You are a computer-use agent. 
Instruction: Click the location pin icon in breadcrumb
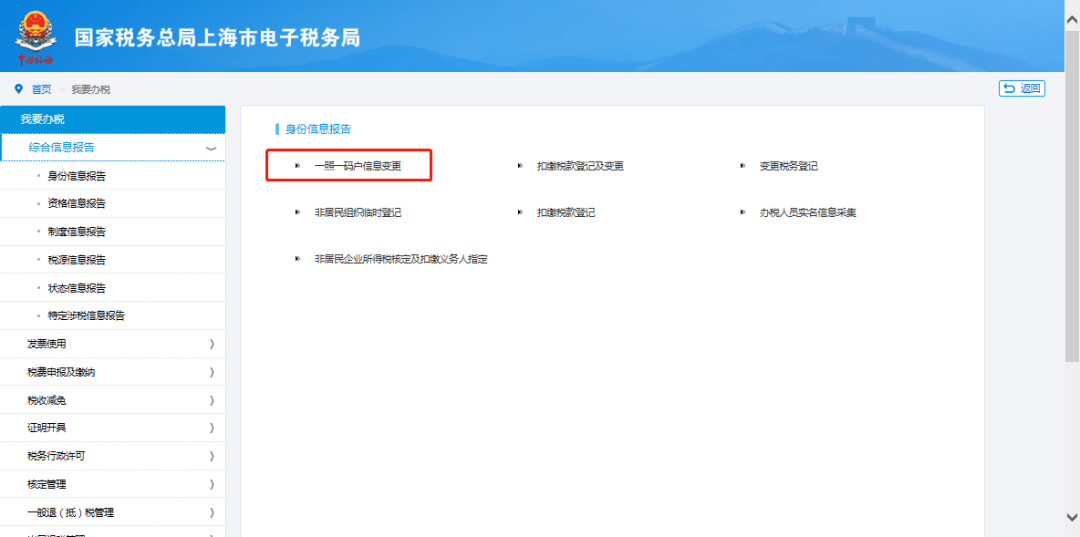(19, 89)
